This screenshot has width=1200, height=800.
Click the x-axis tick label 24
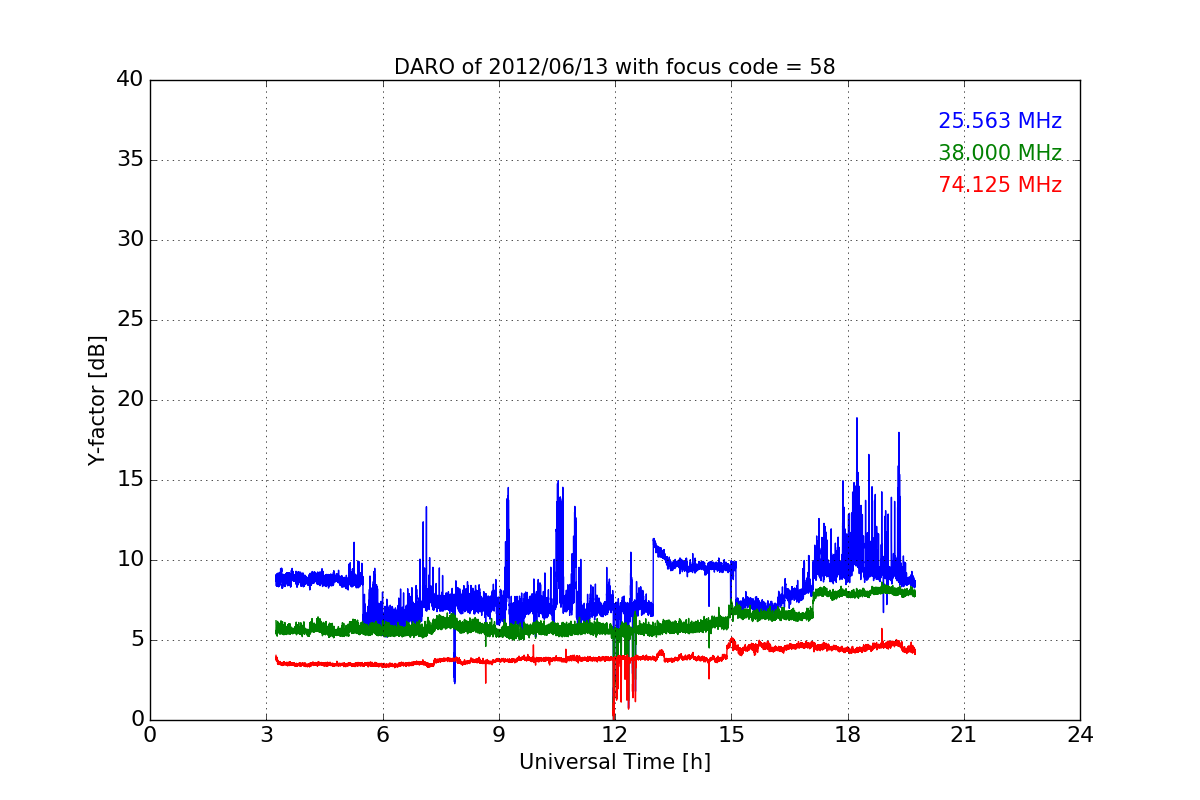[1080, 735]
